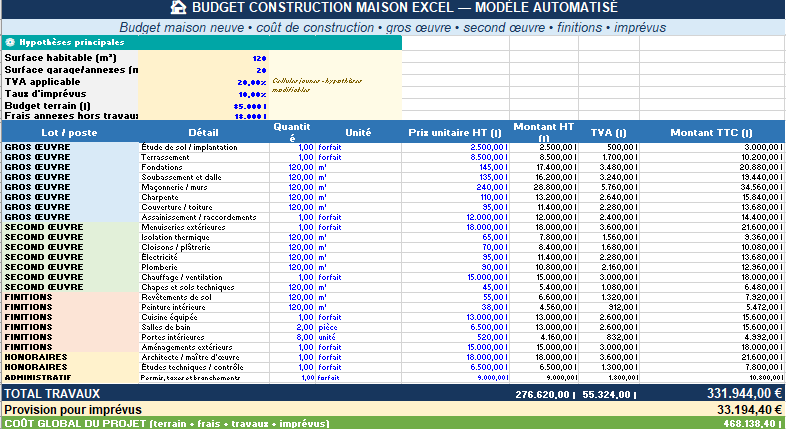Click the total TTC 331.944,00 €
786x429 pixels.
[745, 393]
